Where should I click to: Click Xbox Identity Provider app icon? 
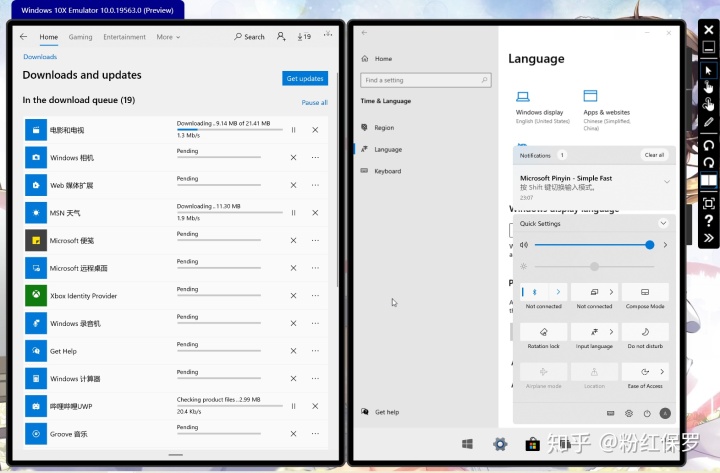[x=36, y=295]
